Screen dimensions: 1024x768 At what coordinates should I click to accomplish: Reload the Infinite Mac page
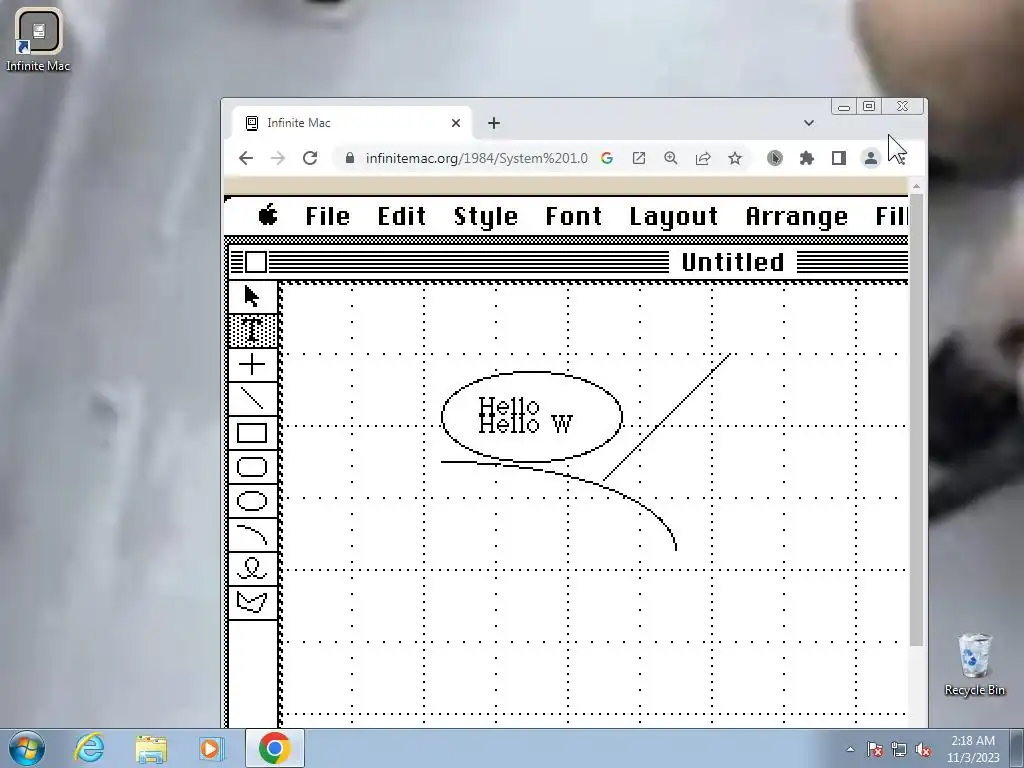[x=310, y=158]
